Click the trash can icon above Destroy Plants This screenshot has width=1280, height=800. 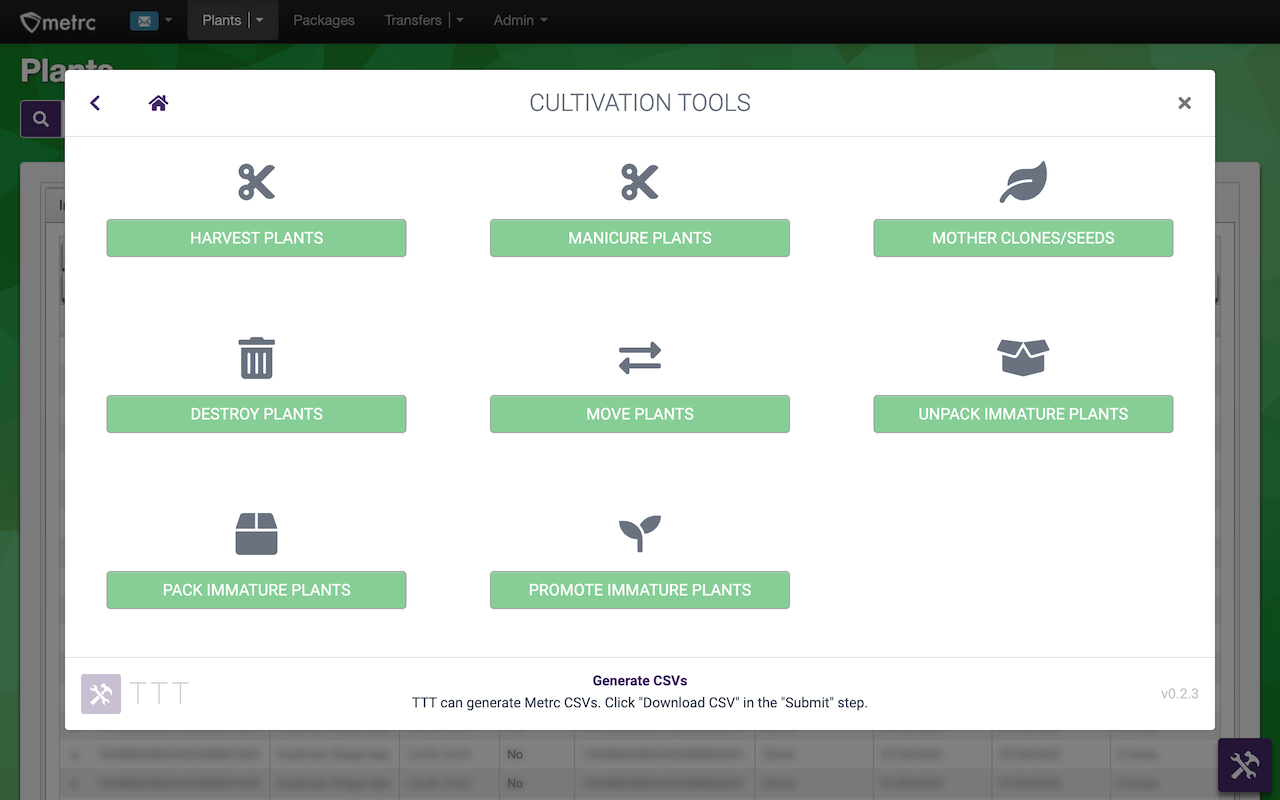pos(256,358)
